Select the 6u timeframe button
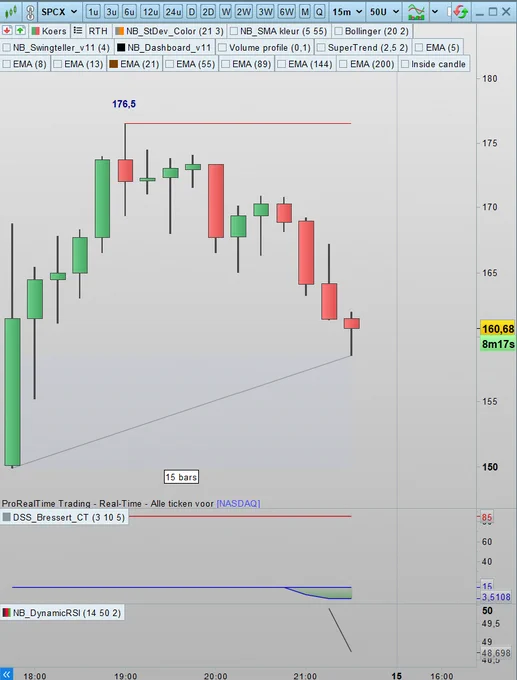The image size is (517, 680). click(129, 12)
